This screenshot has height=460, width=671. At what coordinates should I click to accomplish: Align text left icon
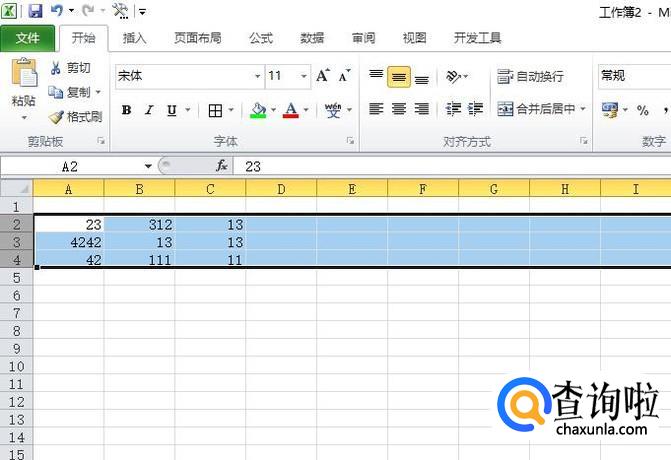(376, 109)
